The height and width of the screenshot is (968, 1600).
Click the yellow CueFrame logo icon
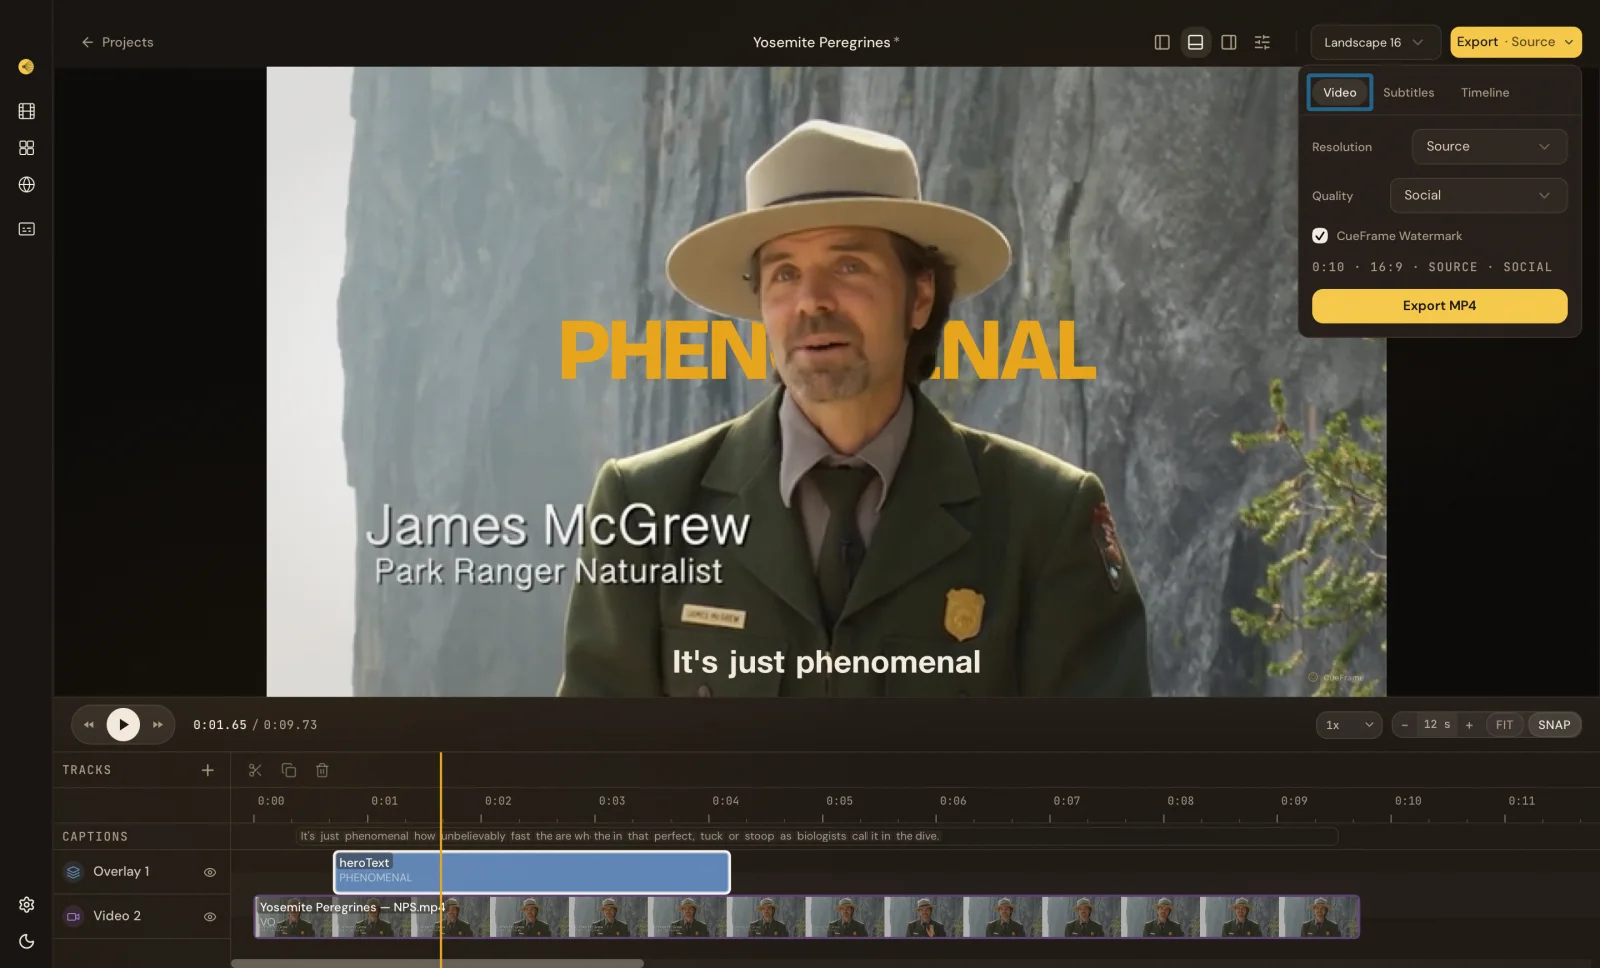coord(26,67)
